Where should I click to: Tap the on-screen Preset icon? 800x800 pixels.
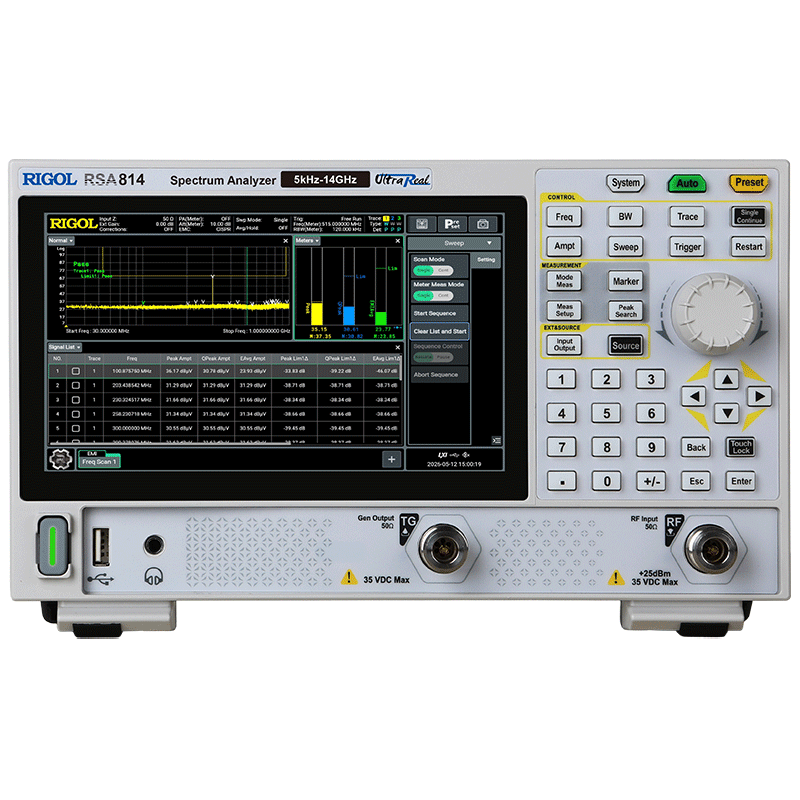(452, 223)
